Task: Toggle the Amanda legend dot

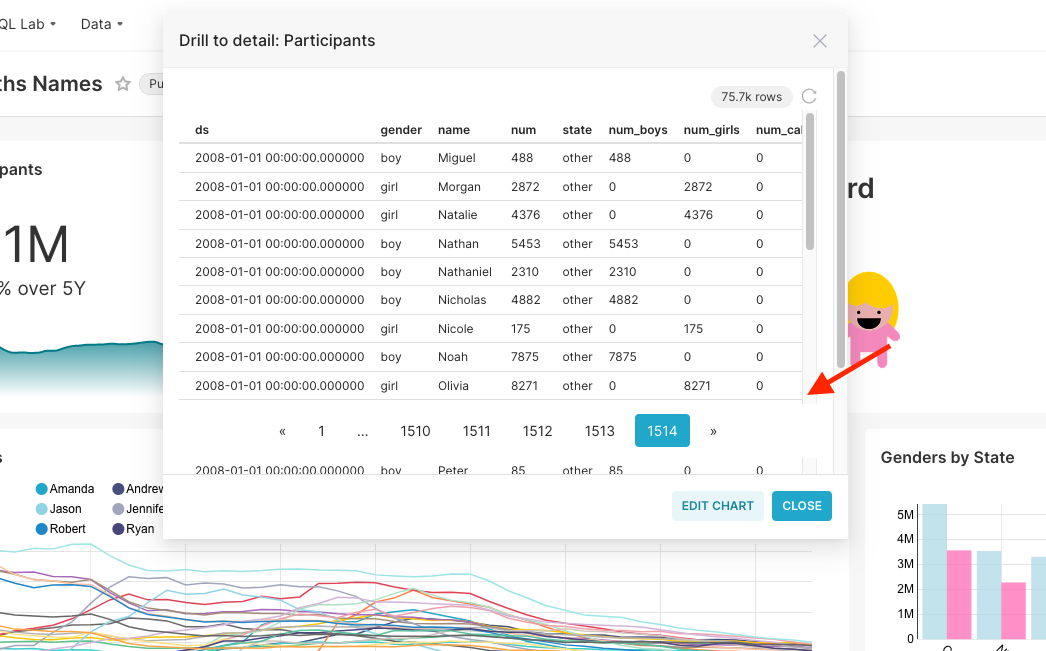Action: click(41, 489)
